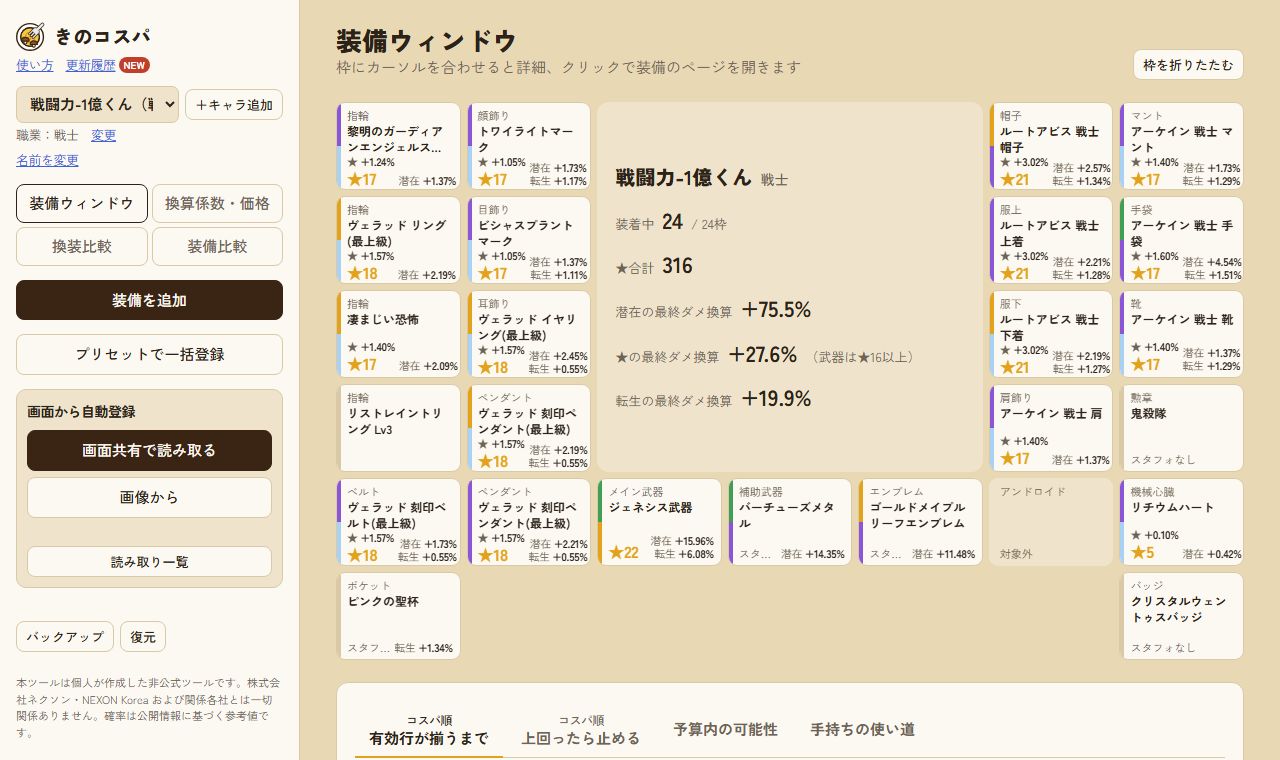Click the 画像から button
Viewport: 1280px width, 760px height.
(149, 497)
